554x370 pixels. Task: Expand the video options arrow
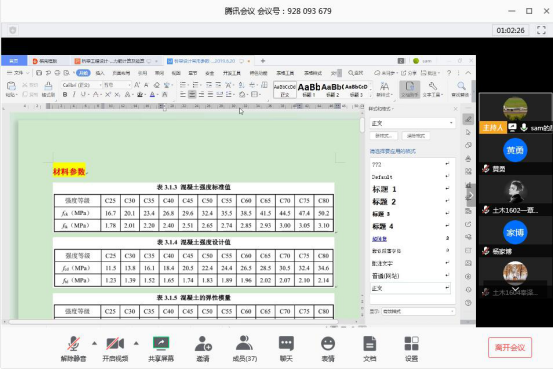[x=136, y=343]
